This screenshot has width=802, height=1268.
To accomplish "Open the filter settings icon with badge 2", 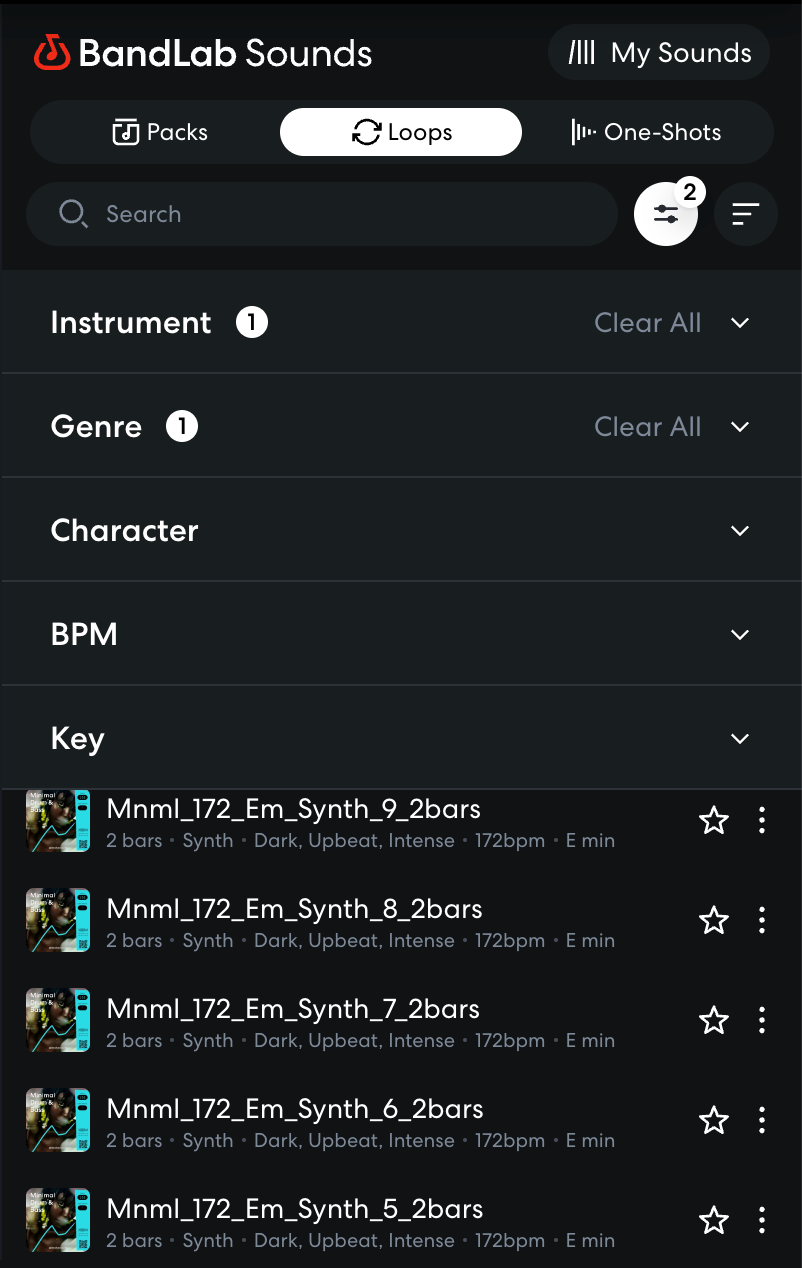I will click(x=666, y=213).
